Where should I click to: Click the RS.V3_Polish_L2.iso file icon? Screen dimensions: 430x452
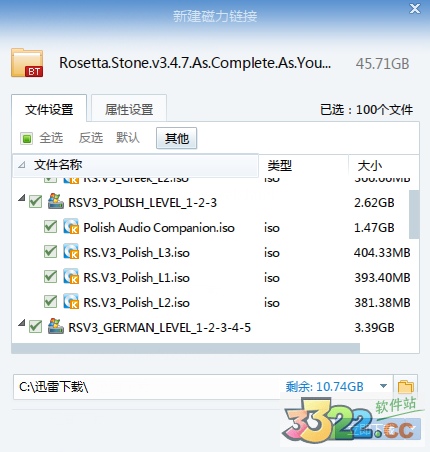(71, 302)
